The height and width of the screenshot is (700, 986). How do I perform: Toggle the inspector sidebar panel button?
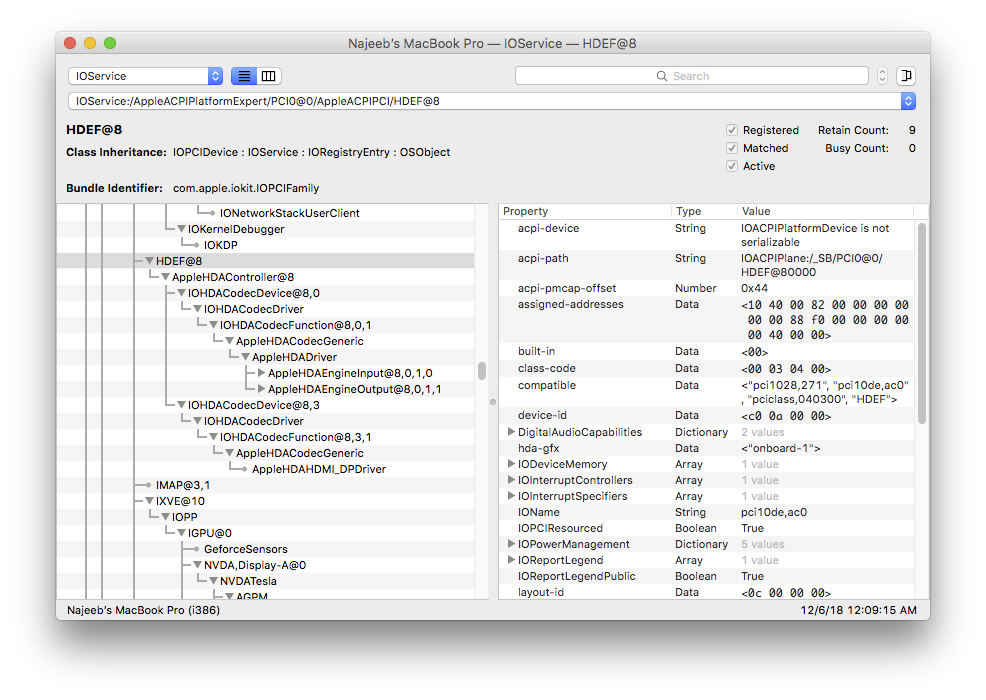point(906,76)
